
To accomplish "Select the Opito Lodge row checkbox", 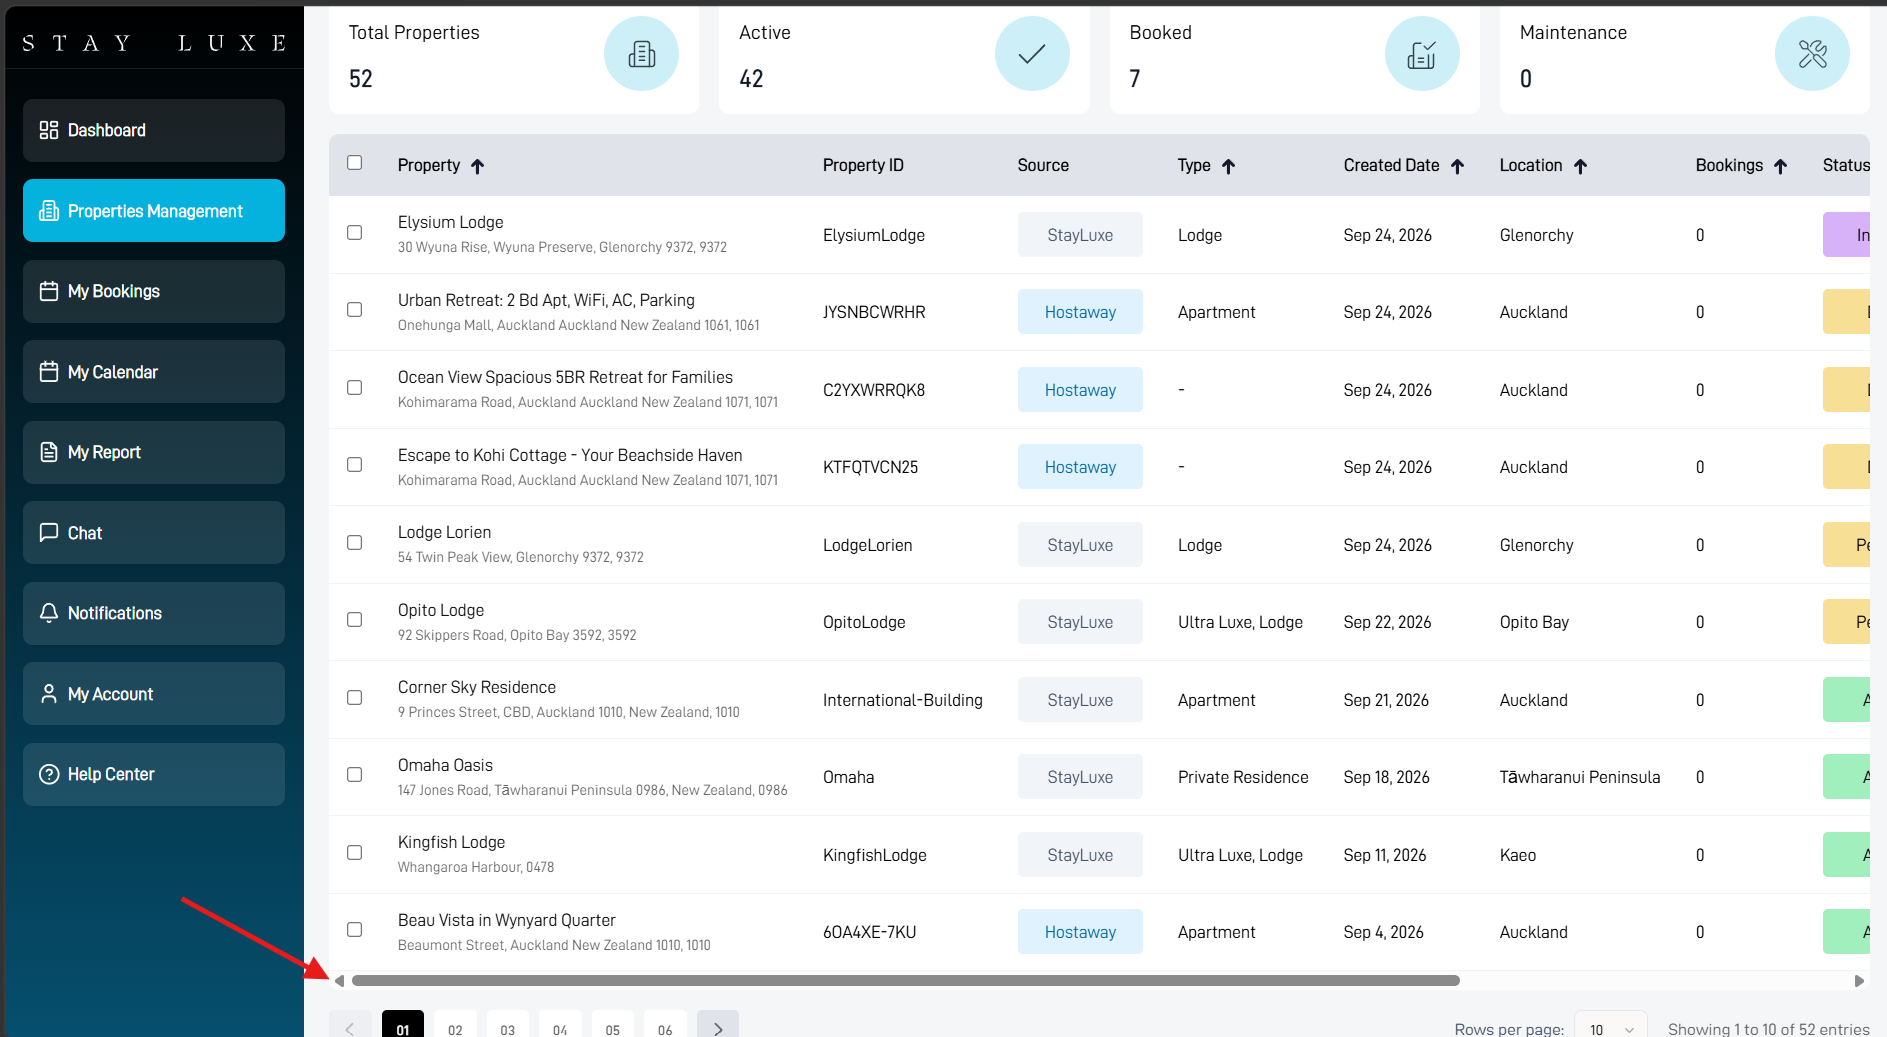I will (x=355, y=620).
